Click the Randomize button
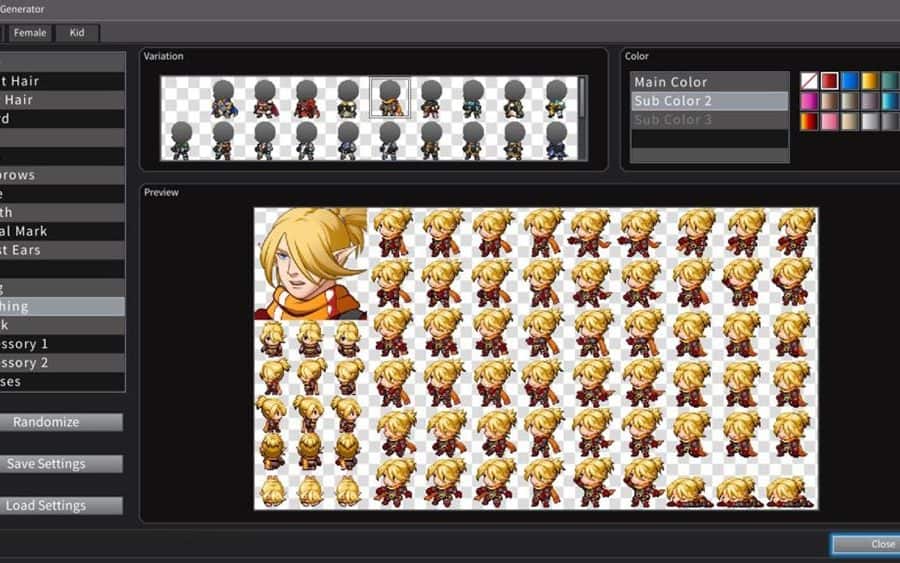Screen dimensions: 900x563 (61, 422)
